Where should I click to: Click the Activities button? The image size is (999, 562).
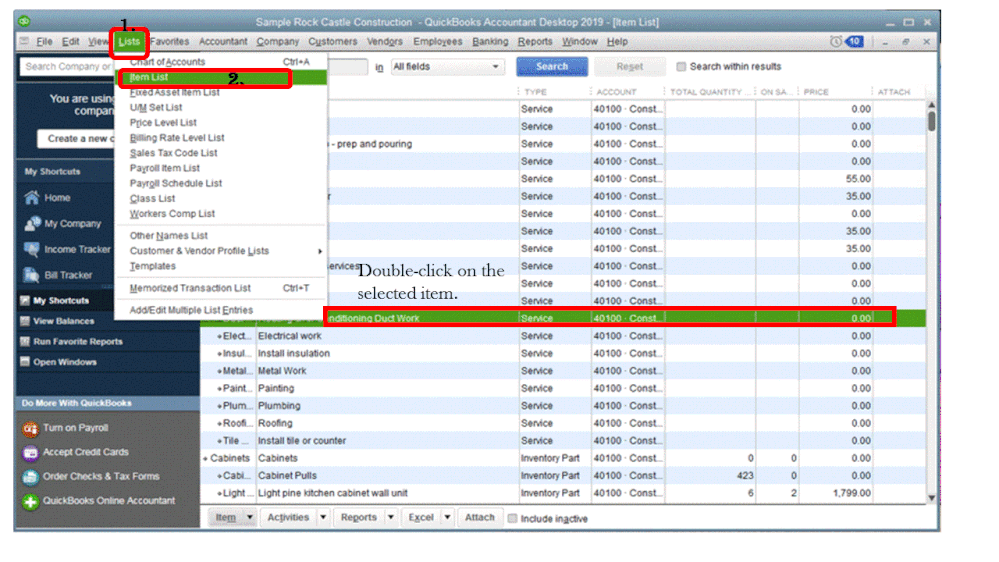pos(288,517)
